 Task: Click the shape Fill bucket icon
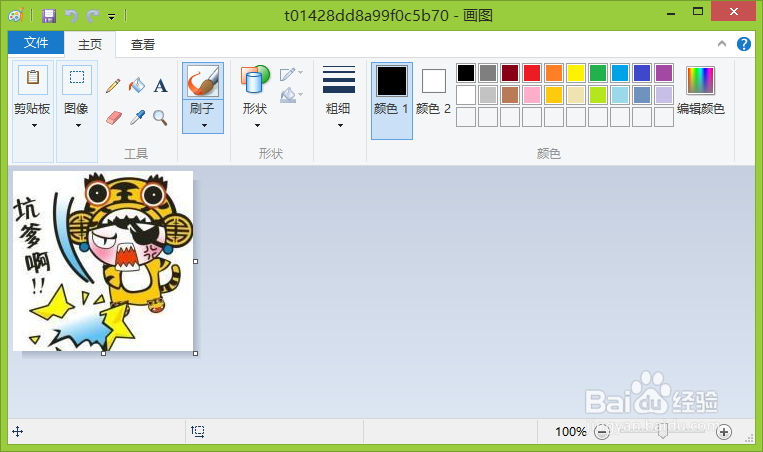[288, 95]
